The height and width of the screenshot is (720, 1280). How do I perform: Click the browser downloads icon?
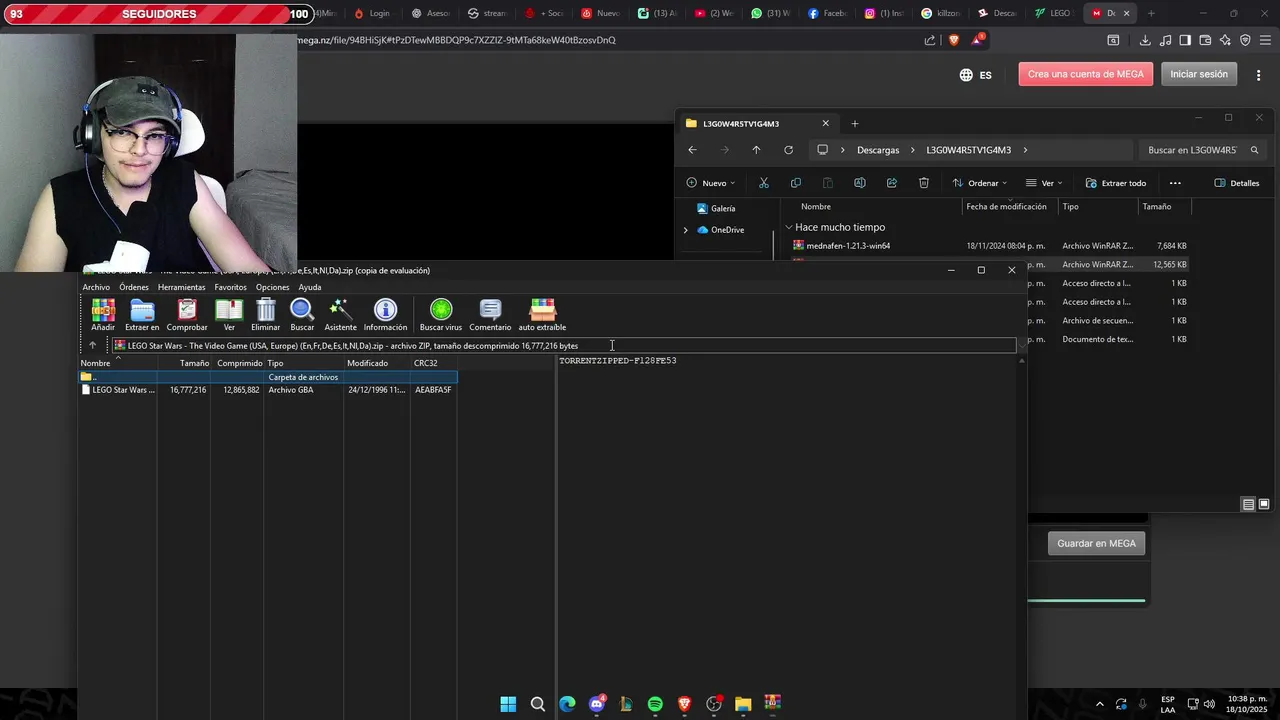point(1145,40)
